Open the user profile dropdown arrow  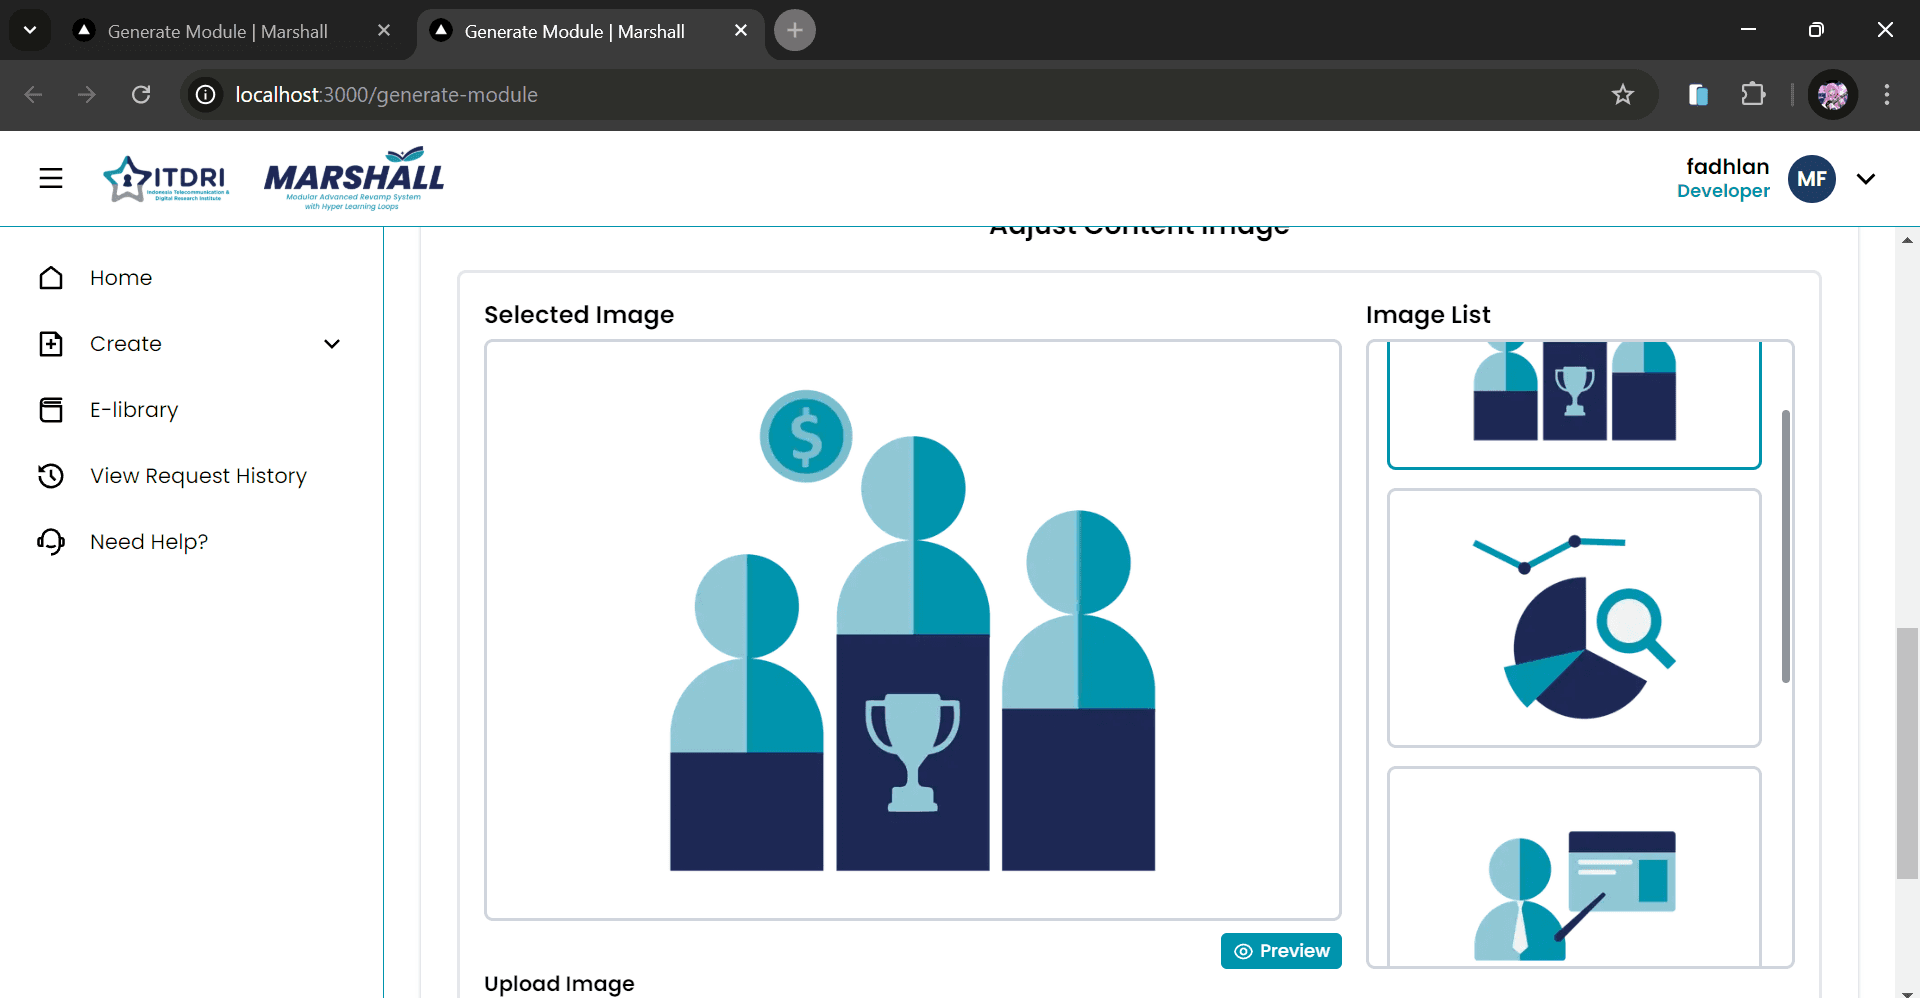click(1865, 179)
